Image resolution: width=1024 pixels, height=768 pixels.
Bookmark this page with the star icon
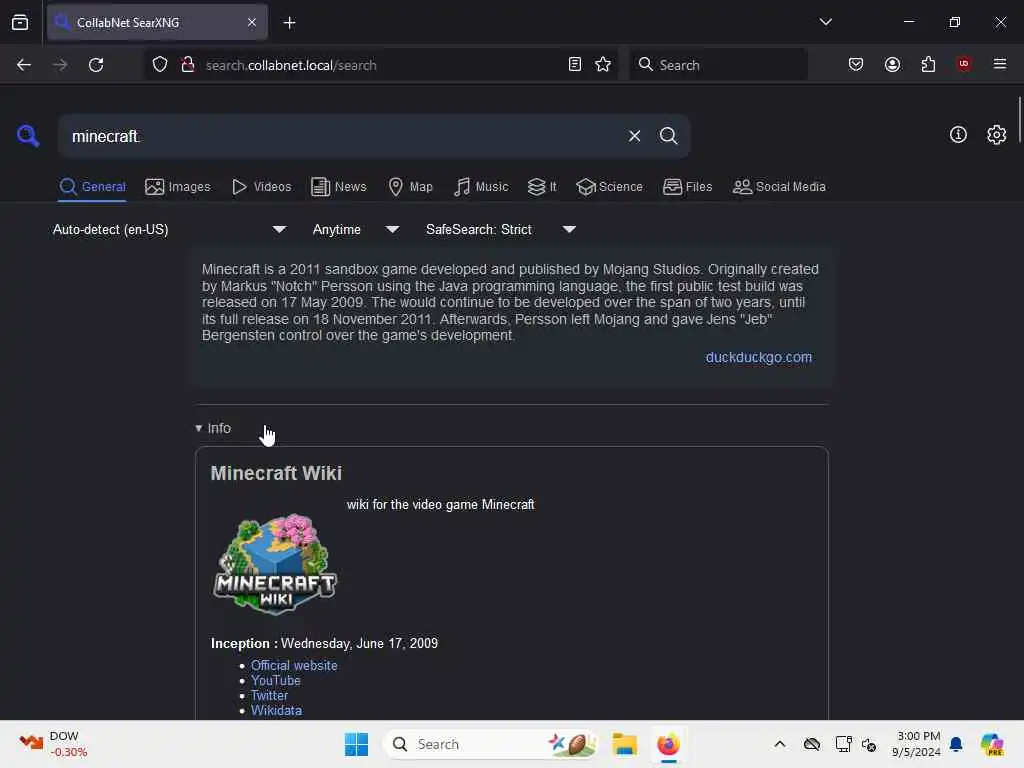point(603,65)
